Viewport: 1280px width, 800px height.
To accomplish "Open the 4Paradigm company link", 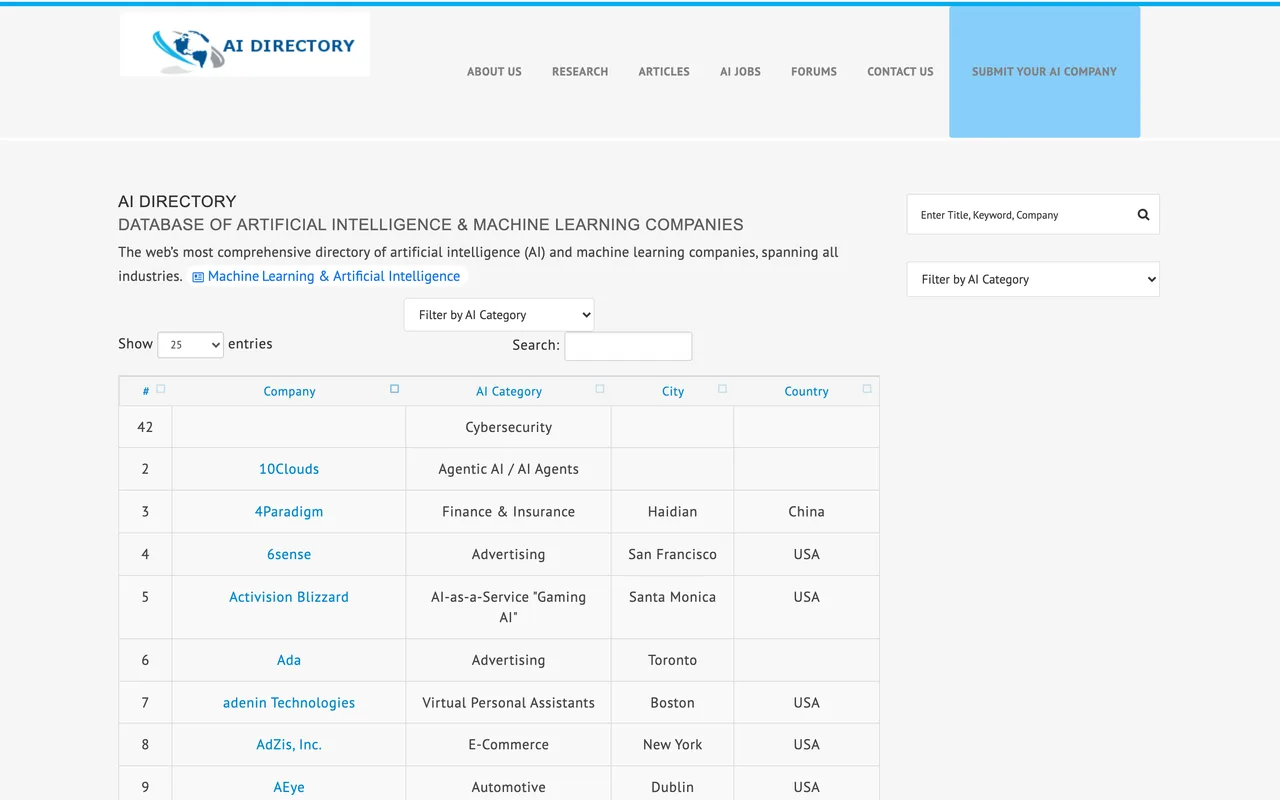I will 289,511.
